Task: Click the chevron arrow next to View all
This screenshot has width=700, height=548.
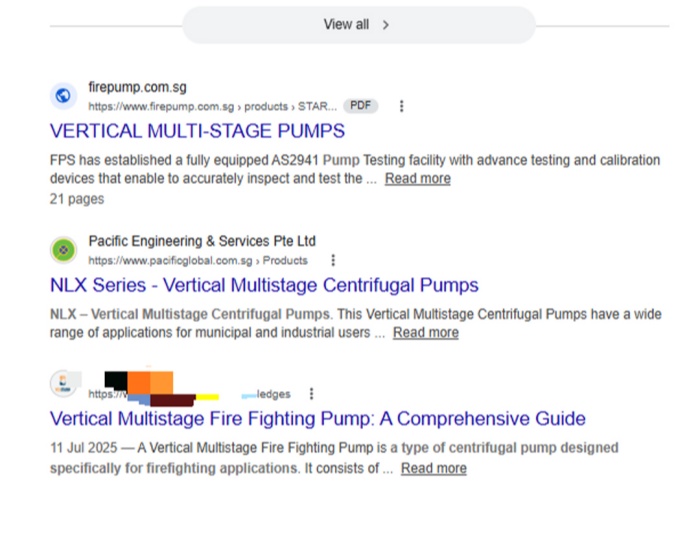Action: pos(386,25)
